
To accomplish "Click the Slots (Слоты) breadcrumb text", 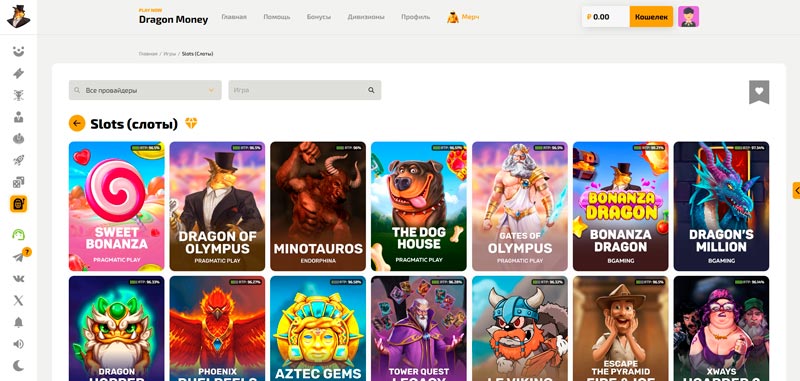I will (197, 54).
